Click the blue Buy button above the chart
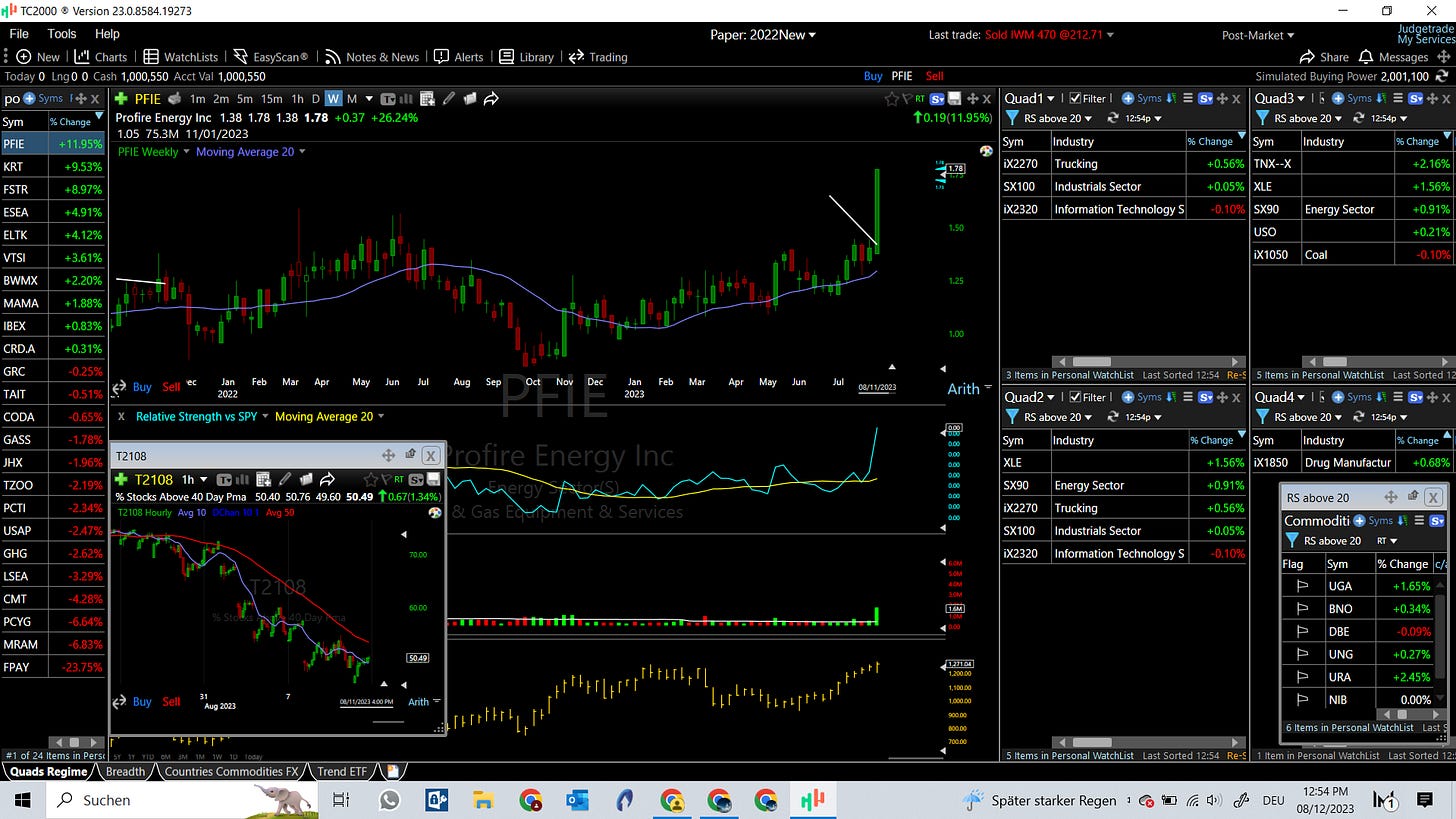The image size is (1456, 819). click(872, 76)
